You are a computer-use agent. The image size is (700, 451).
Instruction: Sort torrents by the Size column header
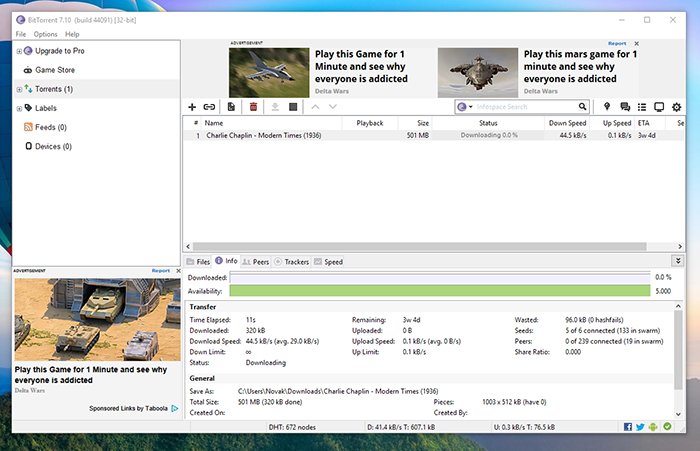pos(415,123)
